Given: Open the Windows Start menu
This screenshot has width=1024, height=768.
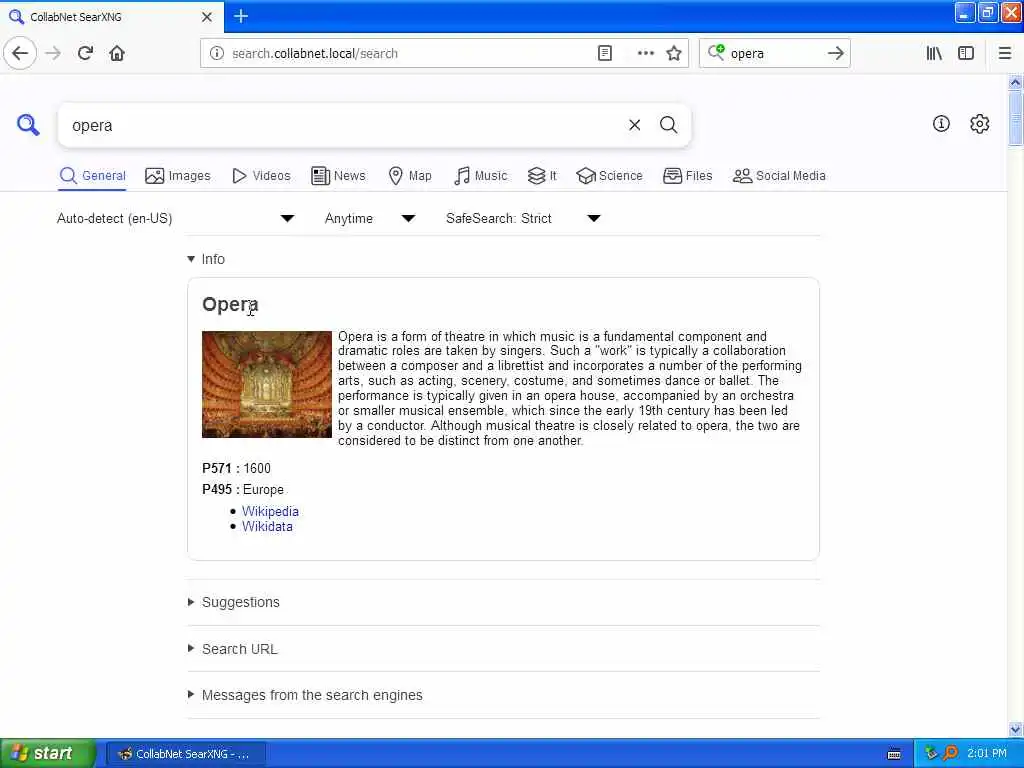Looking at the screenshot, I should pyautogui.click(x=47, y=753).
